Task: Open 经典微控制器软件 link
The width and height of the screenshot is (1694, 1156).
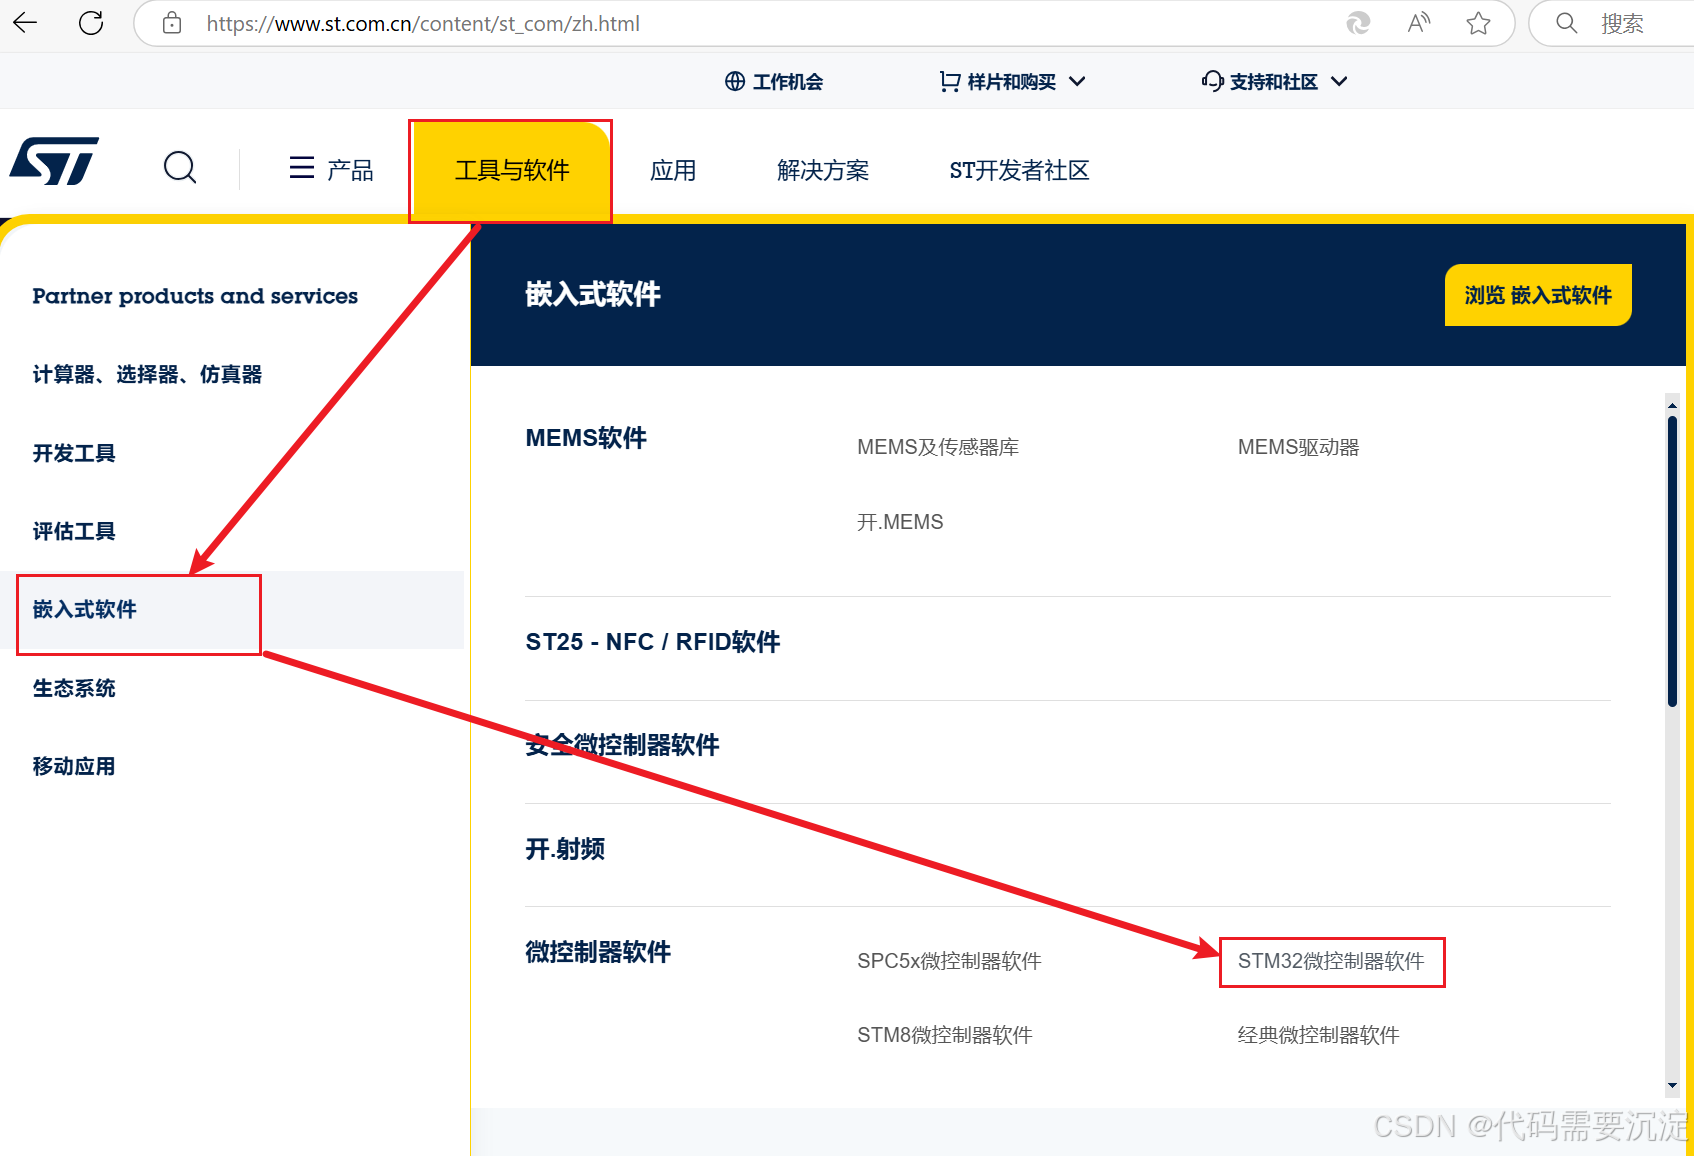Action: tap(1318, 1035)
